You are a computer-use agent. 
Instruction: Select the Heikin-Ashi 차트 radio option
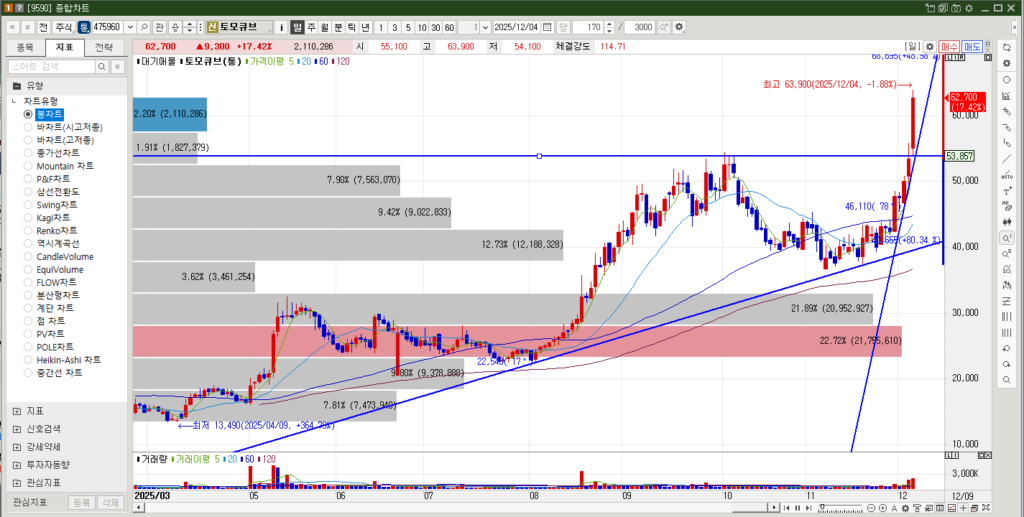click(x=28, y=360)
